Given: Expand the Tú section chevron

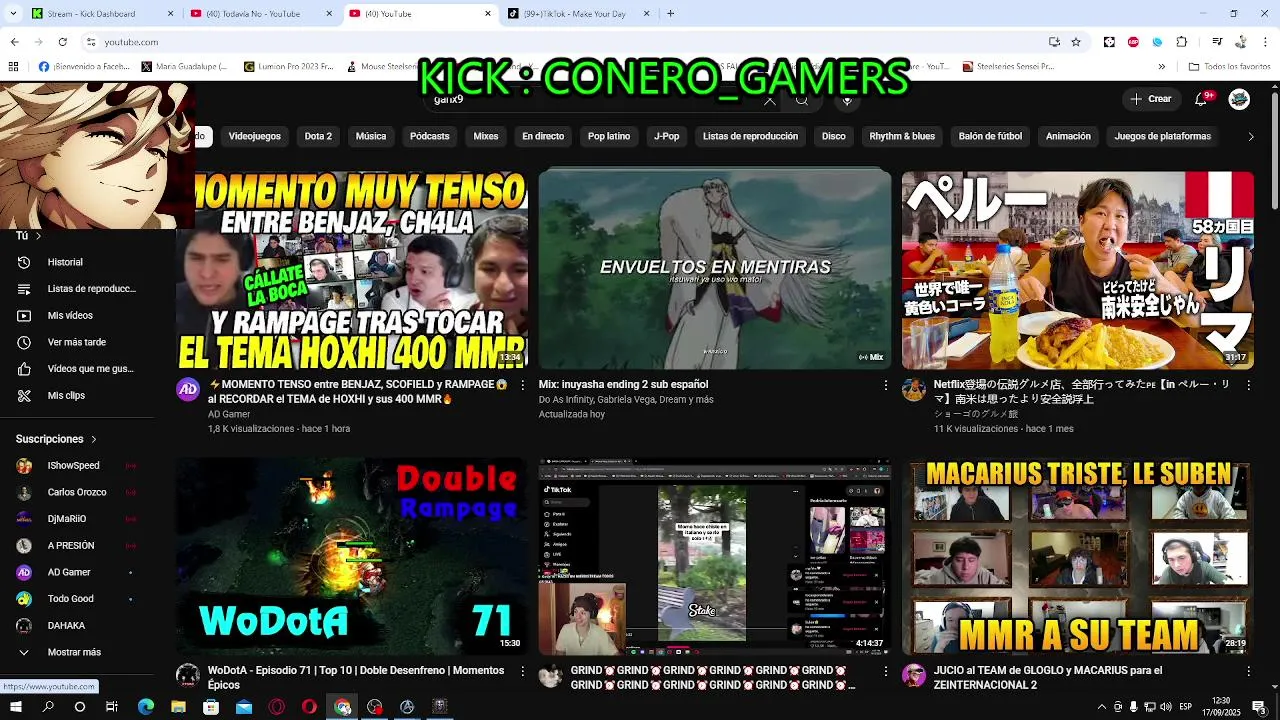Looking at the screenshot, I should [x=38, y=236].
